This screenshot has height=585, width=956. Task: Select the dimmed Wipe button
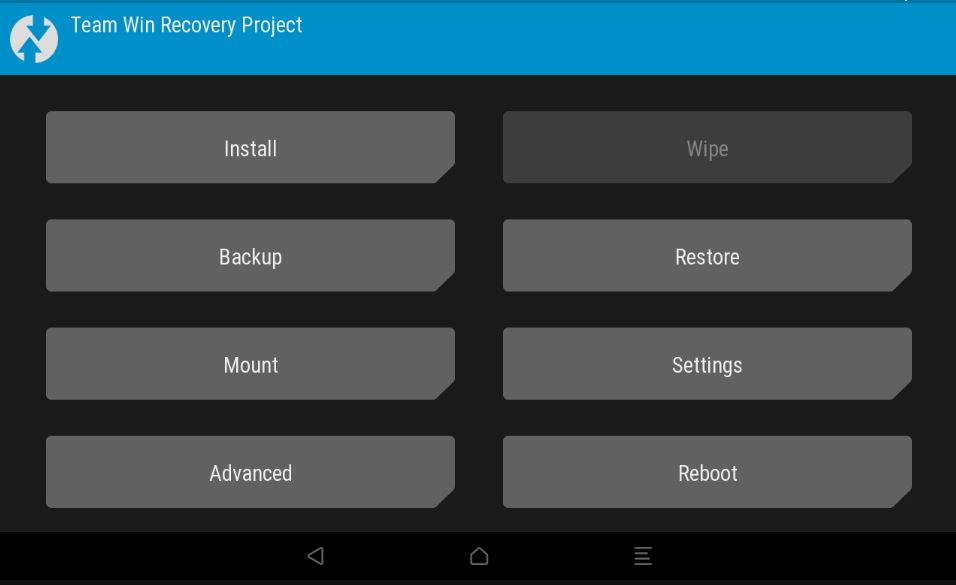click(707, 147)
